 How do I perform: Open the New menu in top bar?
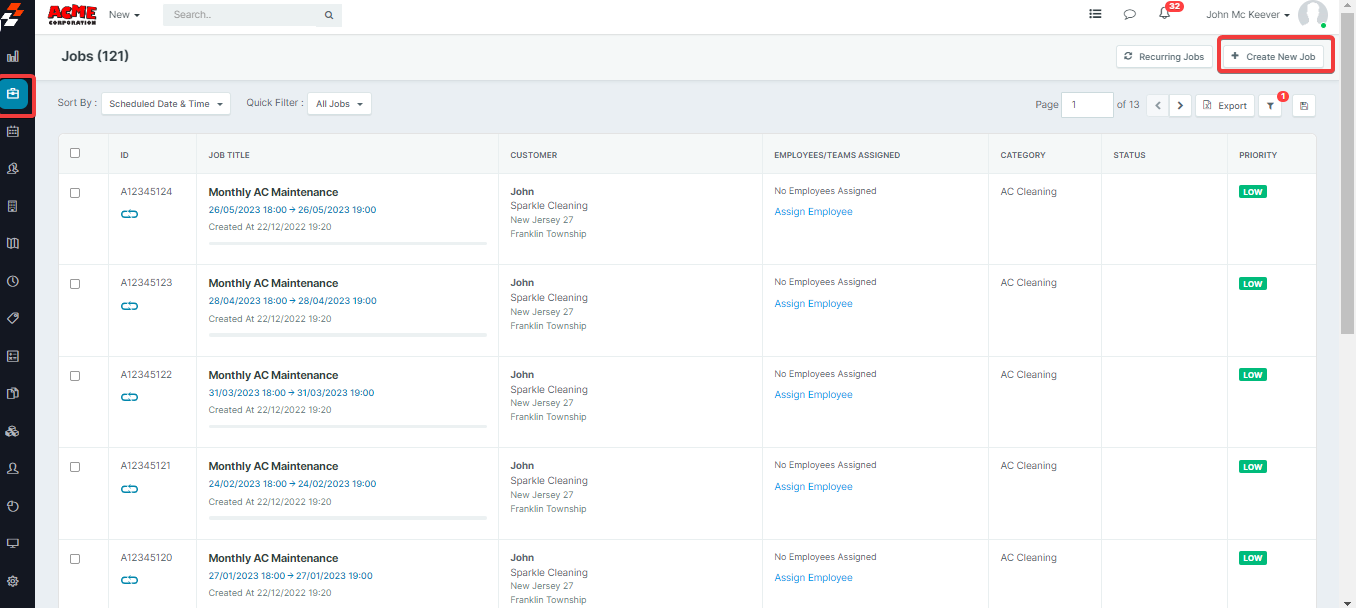point(124,15)
